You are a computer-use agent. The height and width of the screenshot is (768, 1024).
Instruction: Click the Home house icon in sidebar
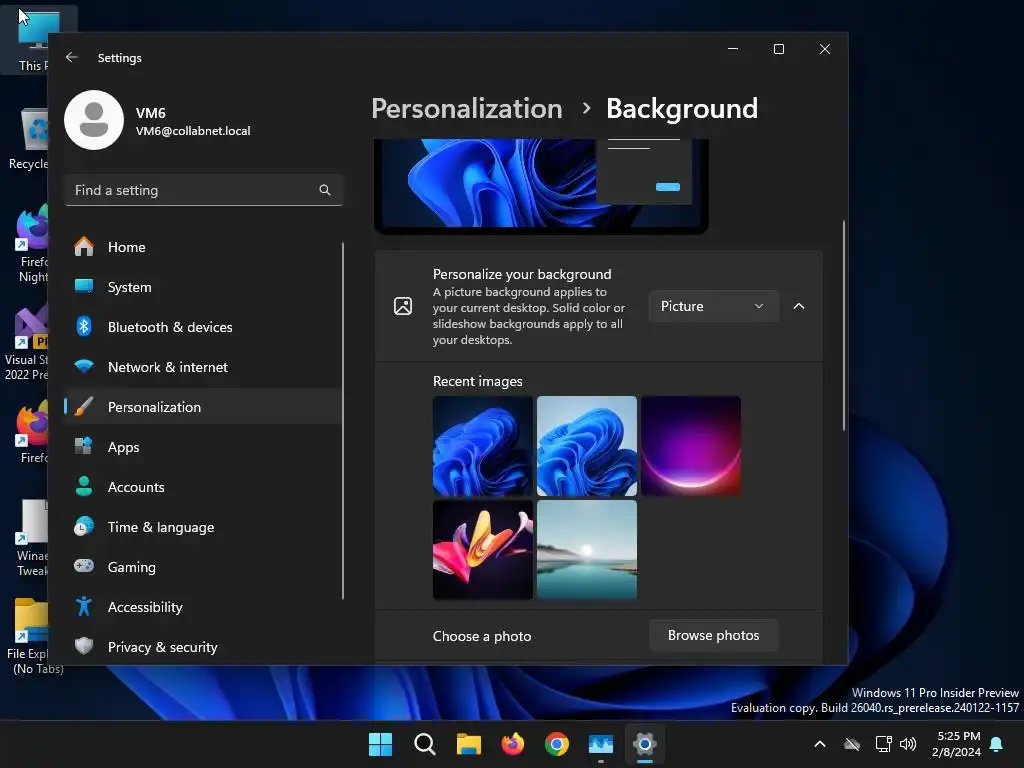(x=84, y=247)
